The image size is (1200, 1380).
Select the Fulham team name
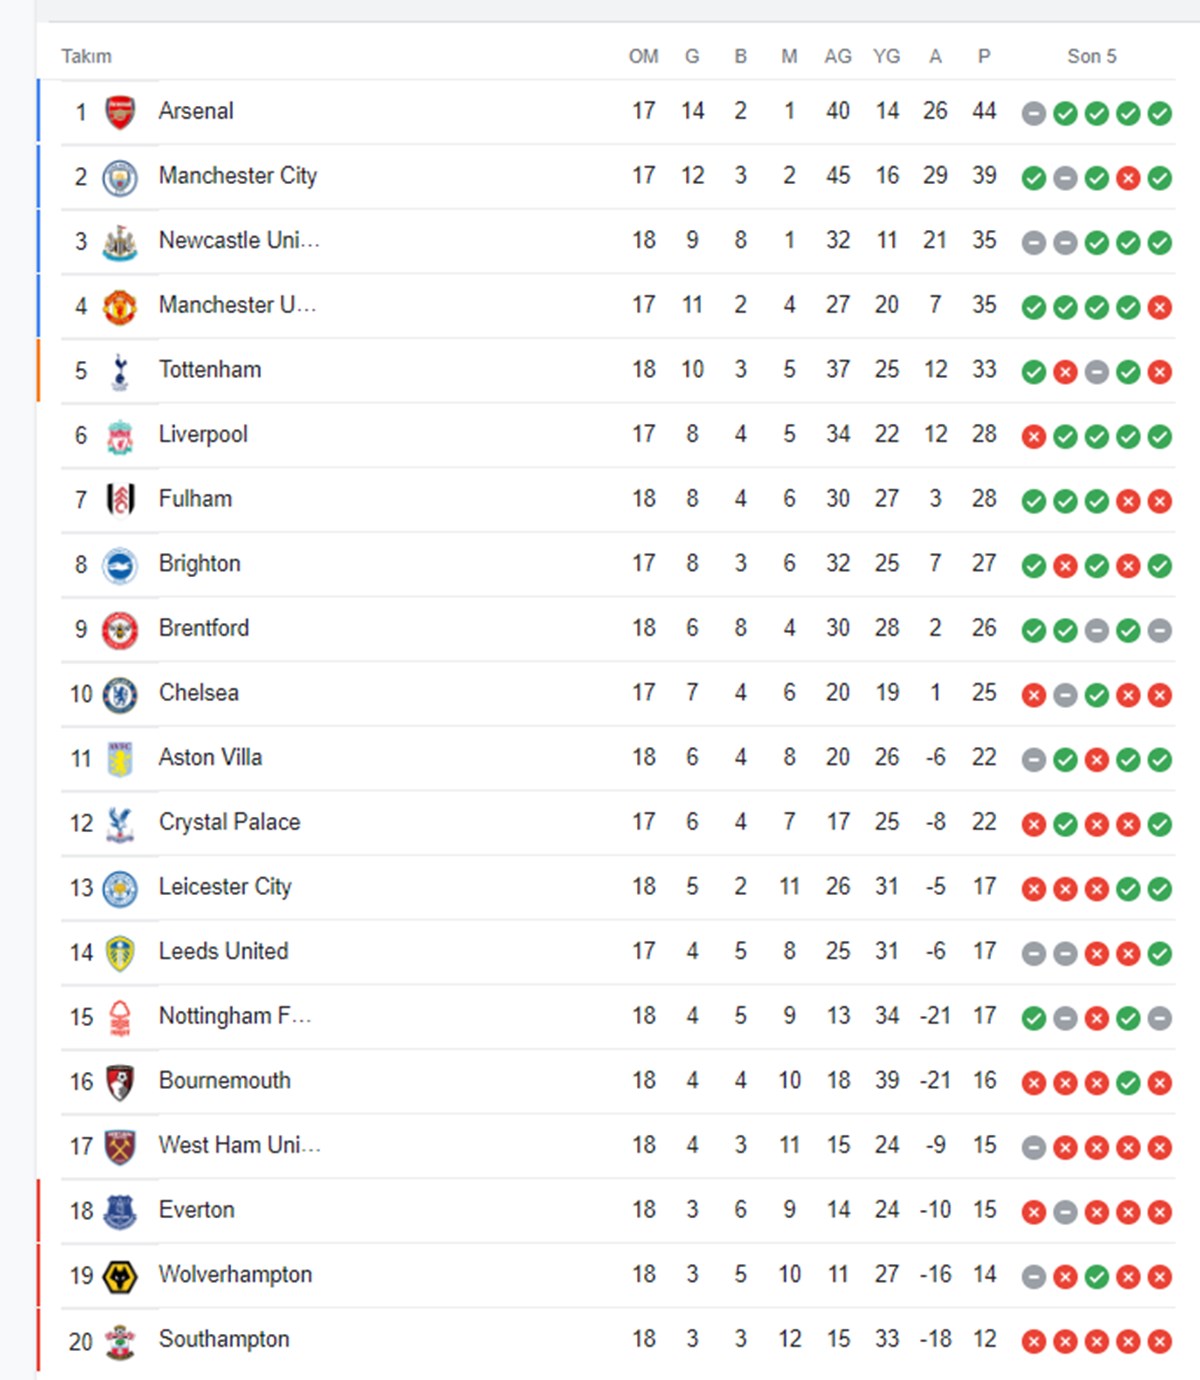pos(195,498)
